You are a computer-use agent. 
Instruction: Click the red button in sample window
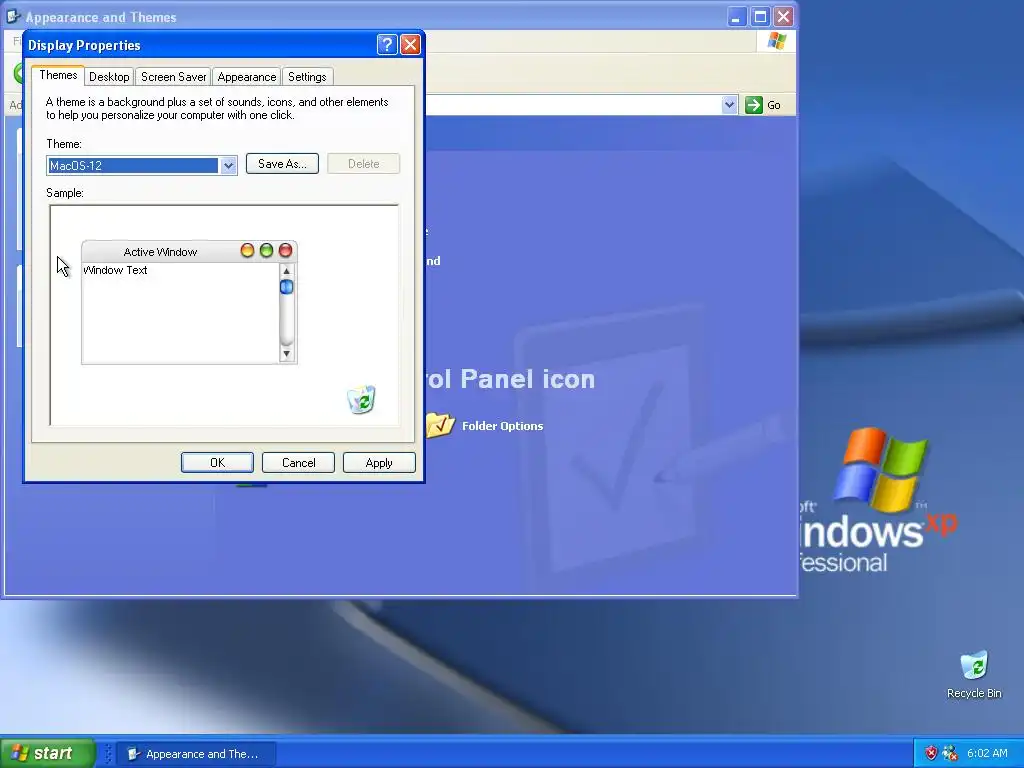(285, 250)
